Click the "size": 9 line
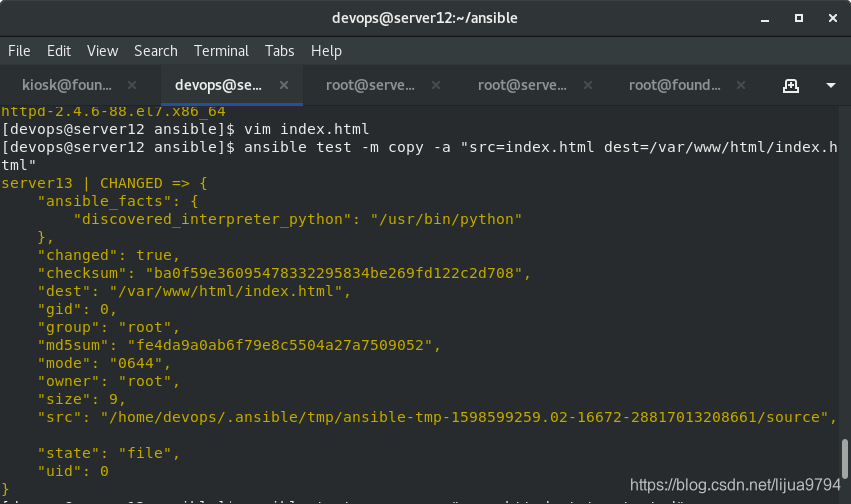Screen dimensions: 851x504 tap(81, 399)
